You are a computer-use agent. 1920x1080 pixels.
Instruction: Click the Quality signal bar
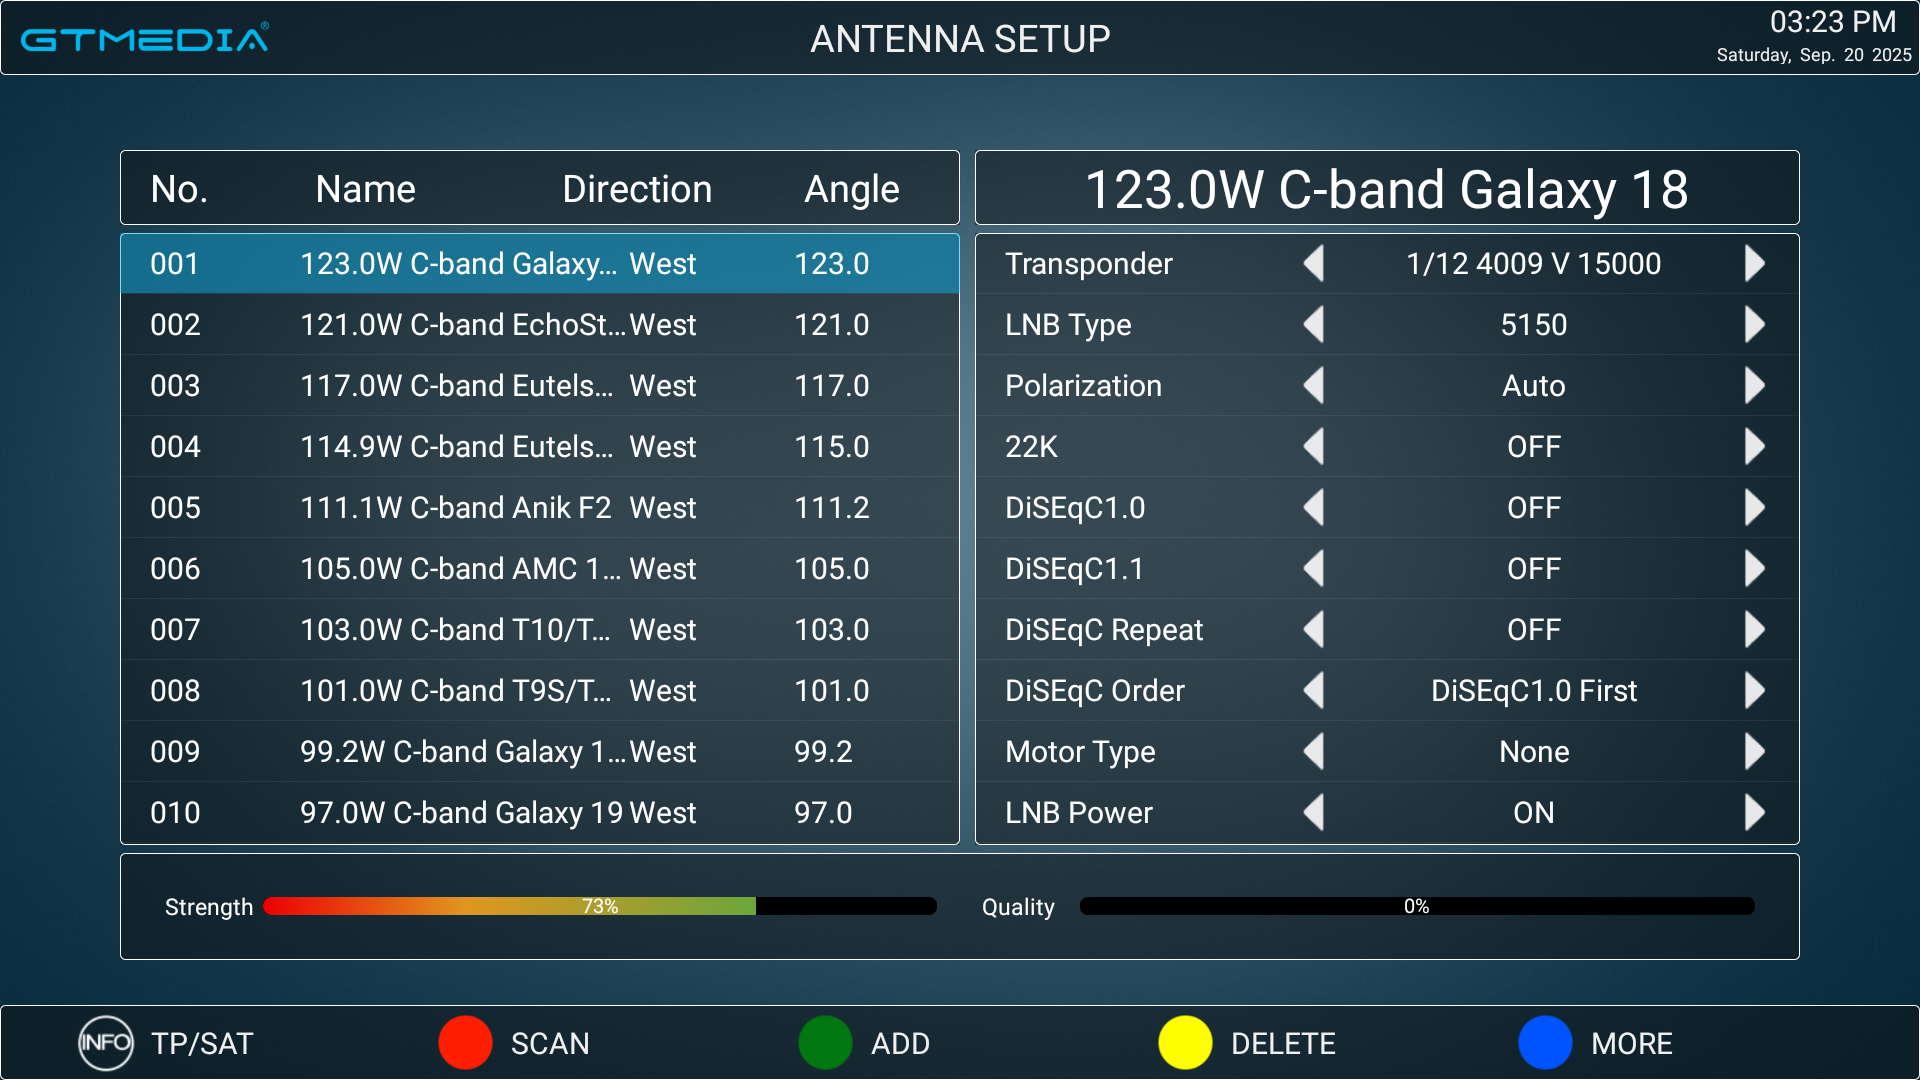(x=1417, y=906)
